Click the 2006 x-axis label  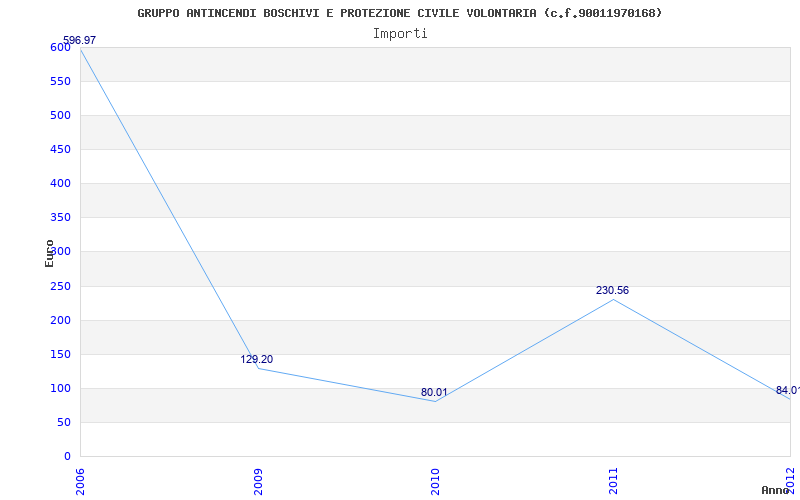(x=80, y=482)
